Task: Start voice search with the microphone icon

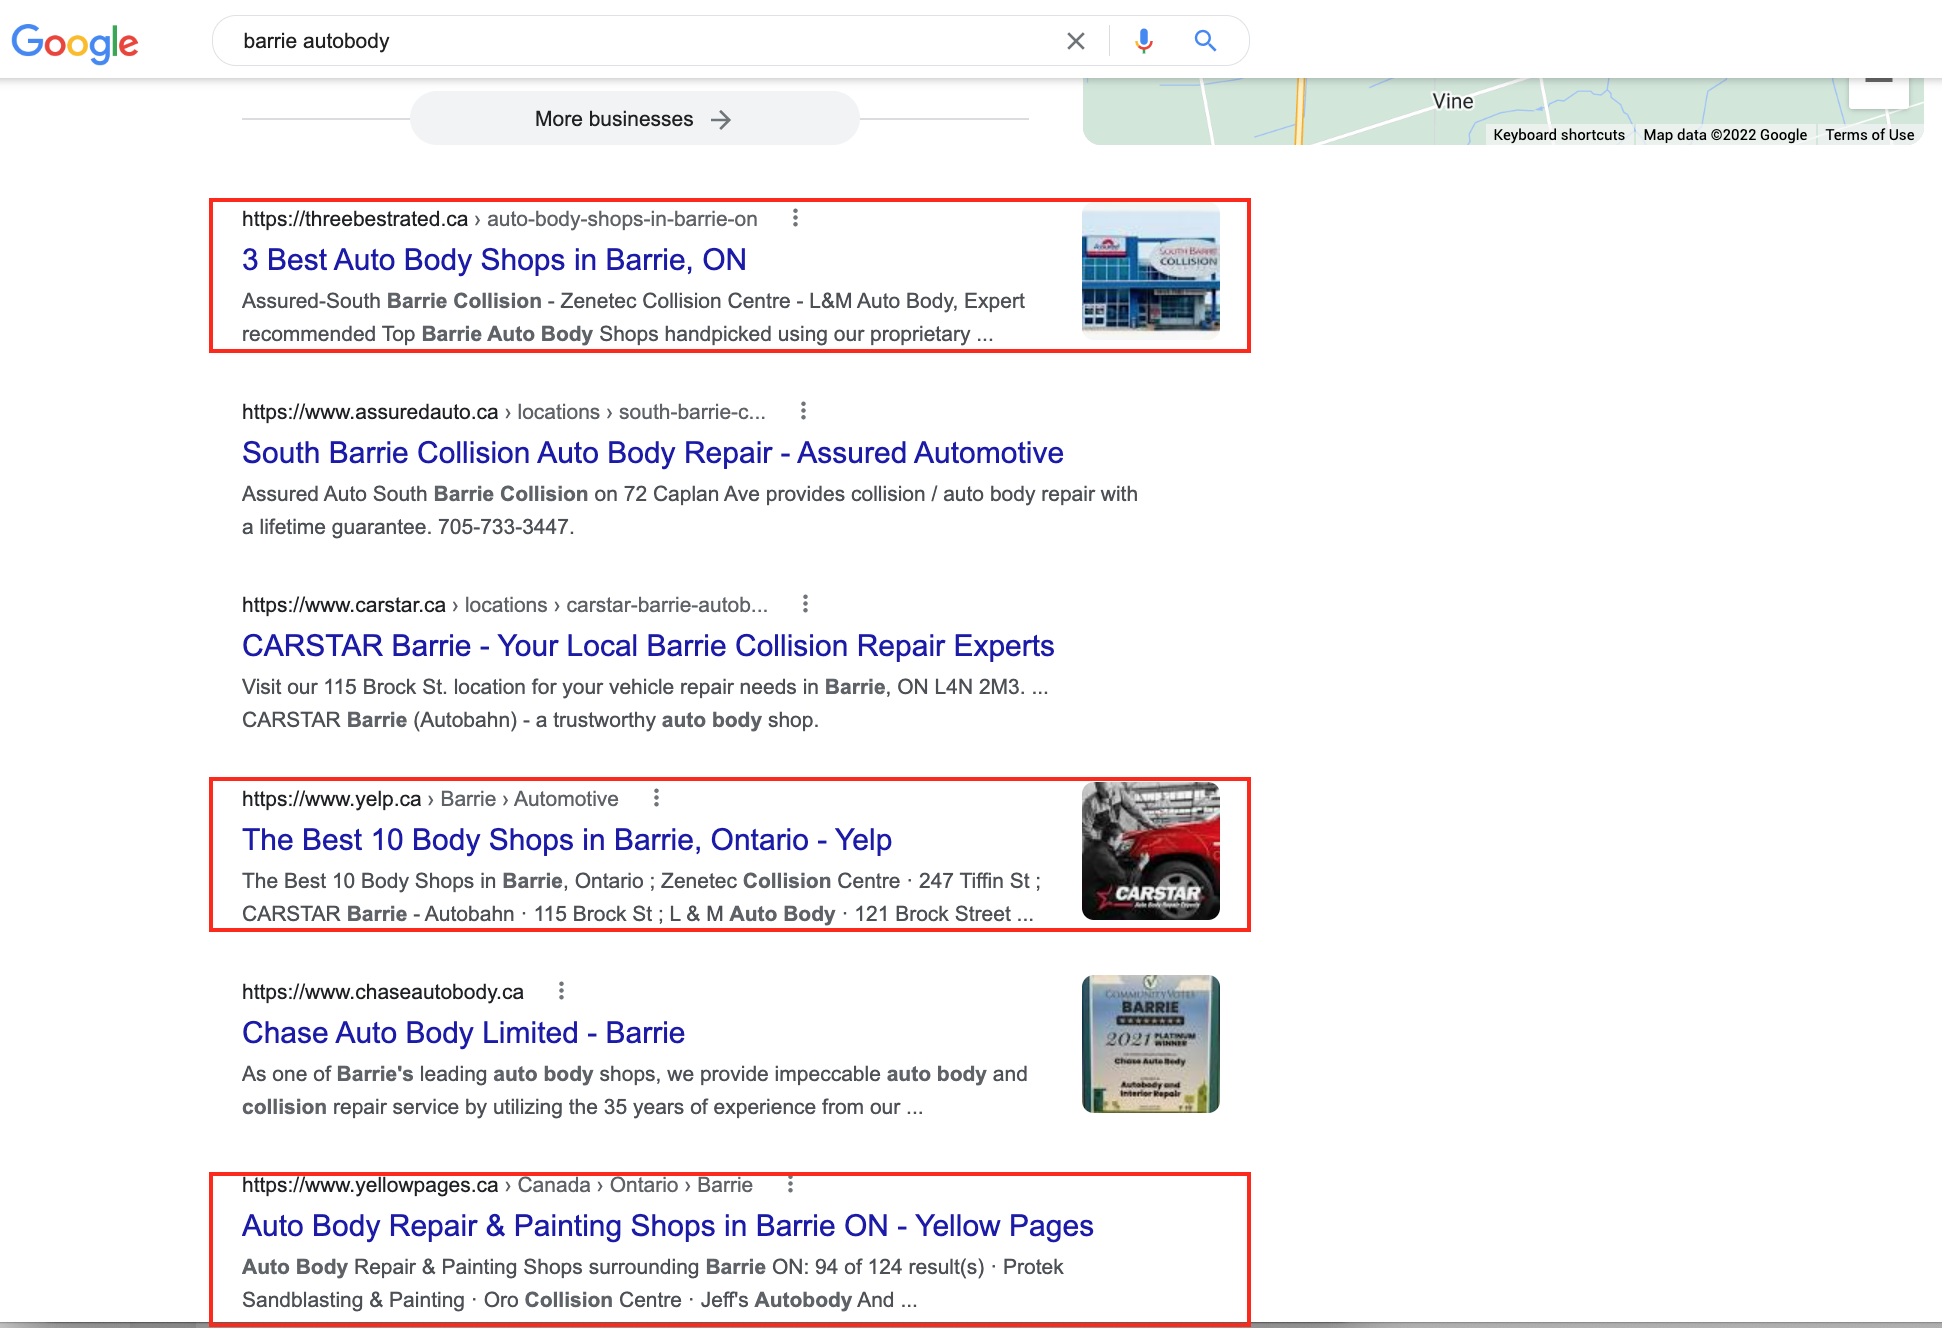Action: pos(1142,41)
